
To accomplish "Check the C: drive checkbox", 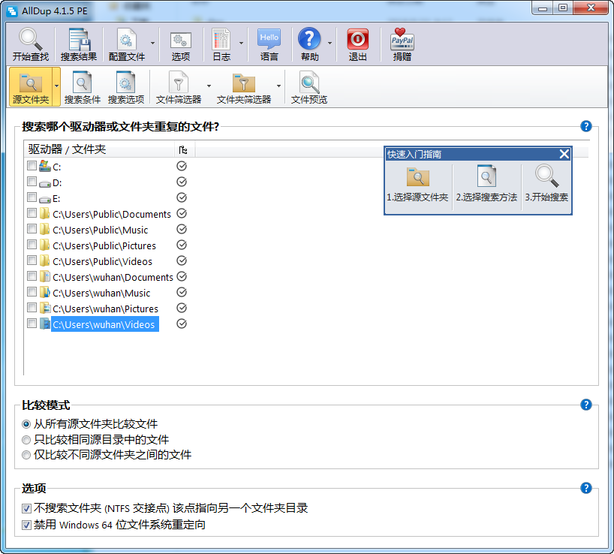I will pyautogui.click(x=32, y=166).
